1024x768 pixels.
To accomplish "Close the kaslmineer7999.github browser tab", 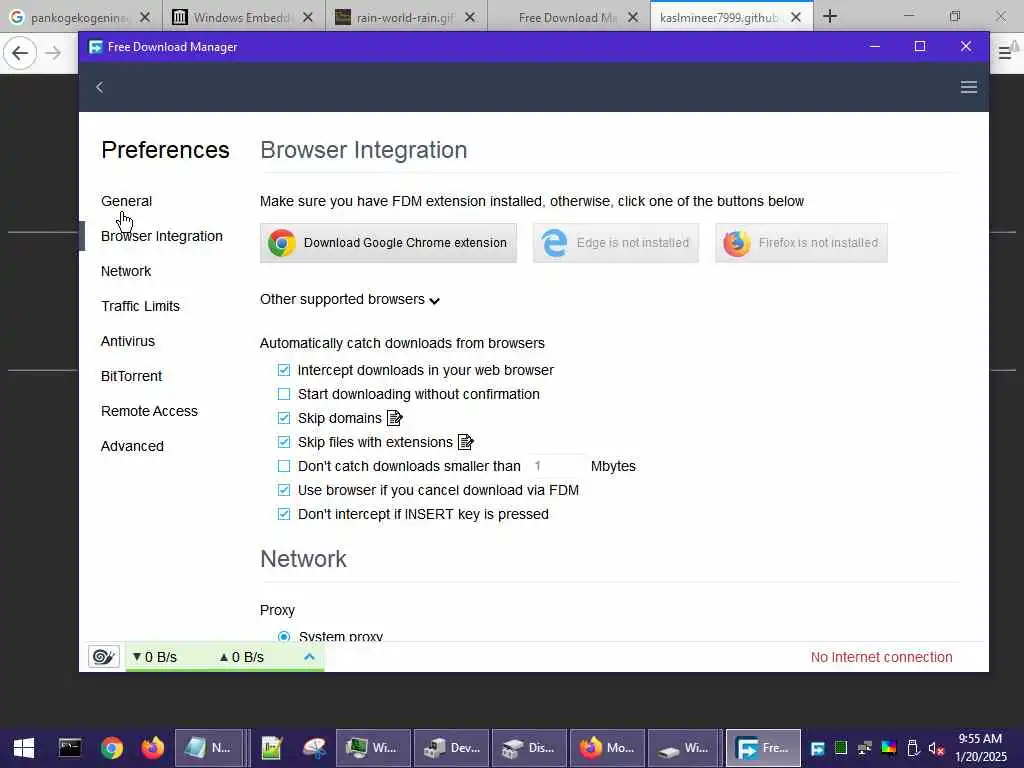I will click(795, 18).
